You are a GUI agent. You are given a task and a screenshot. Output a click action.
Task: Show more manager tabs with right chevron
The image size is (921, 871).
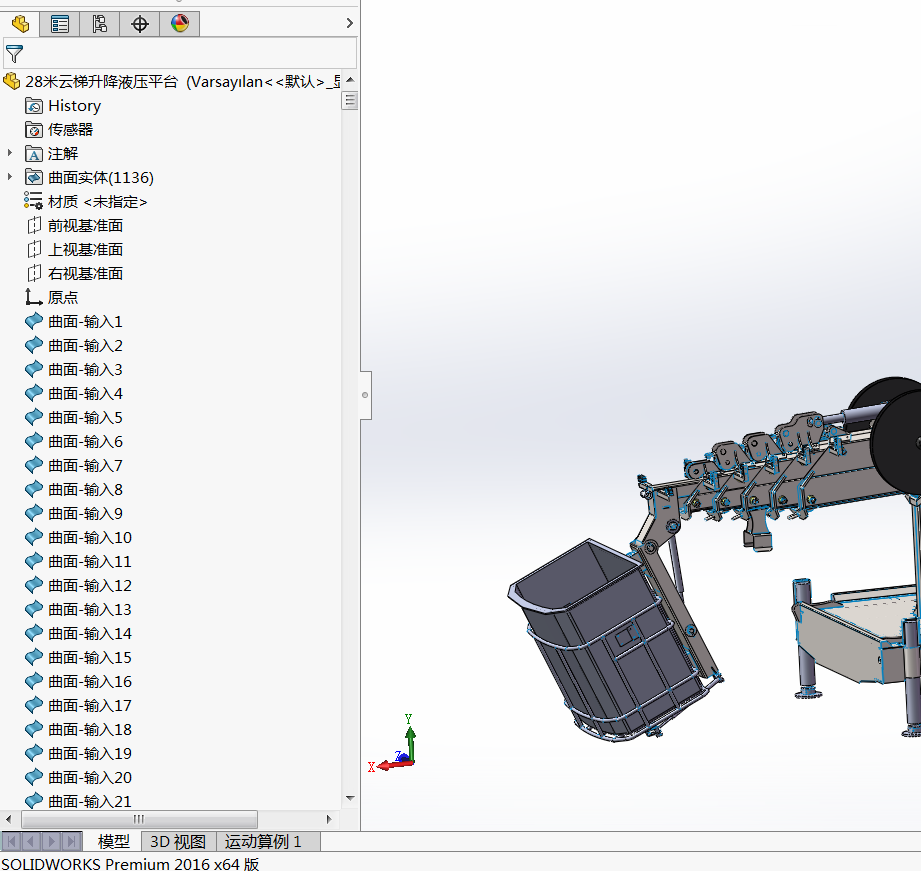pyautogui.click(x=349, y=23)
